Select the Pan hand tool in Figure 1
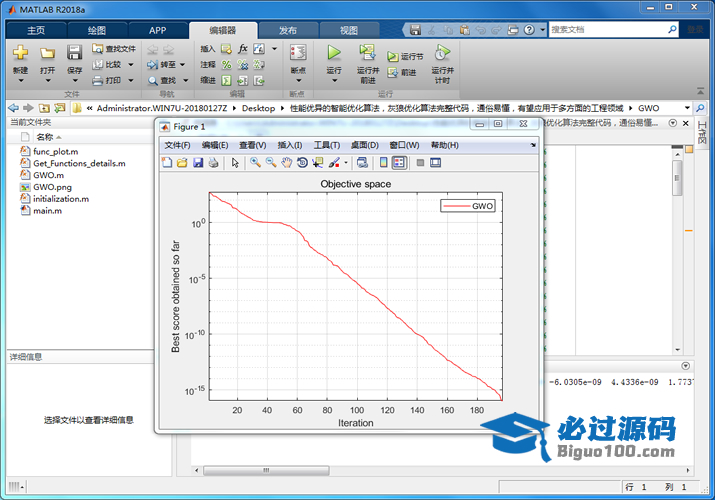The image size is (715, 500). tap(286, 163)
